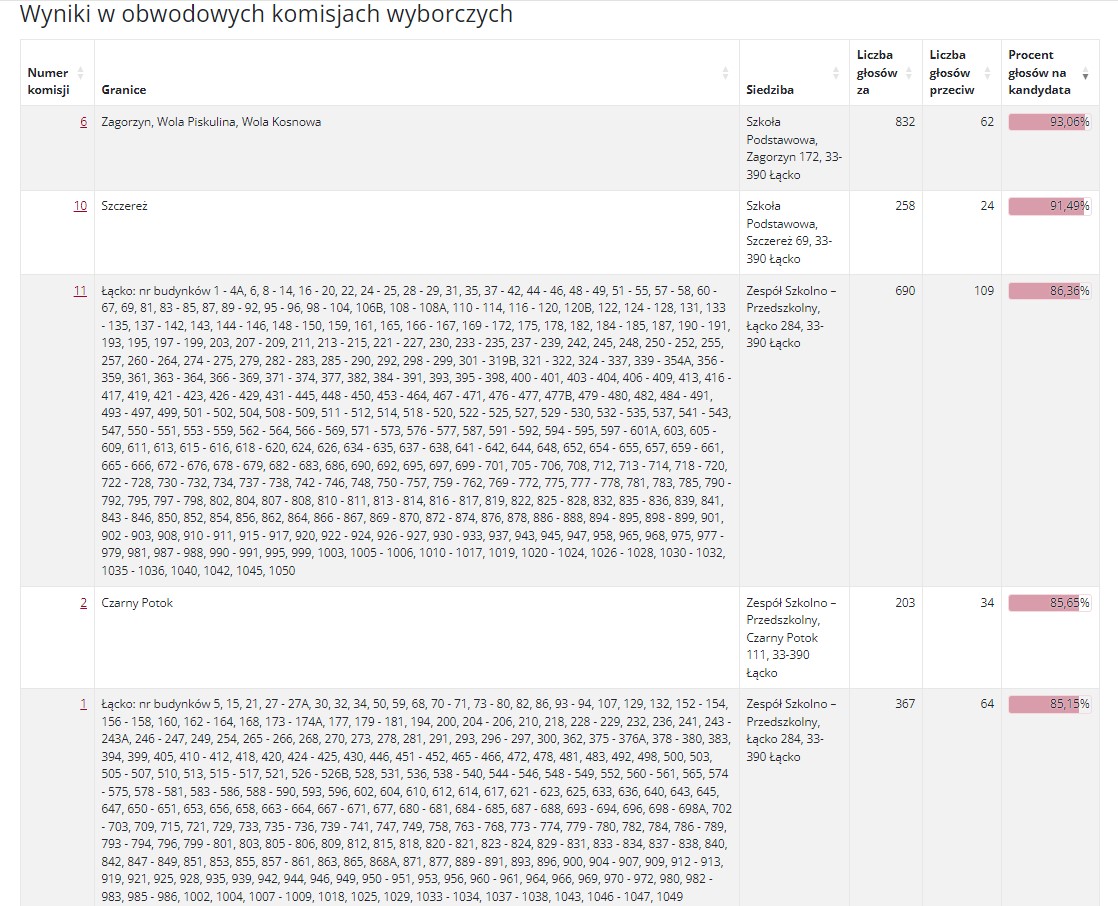Viewport: 1118px width, 906px height.
Task: Click votes-for value 690
Action: pyautogui.click(x=905, y=291)
